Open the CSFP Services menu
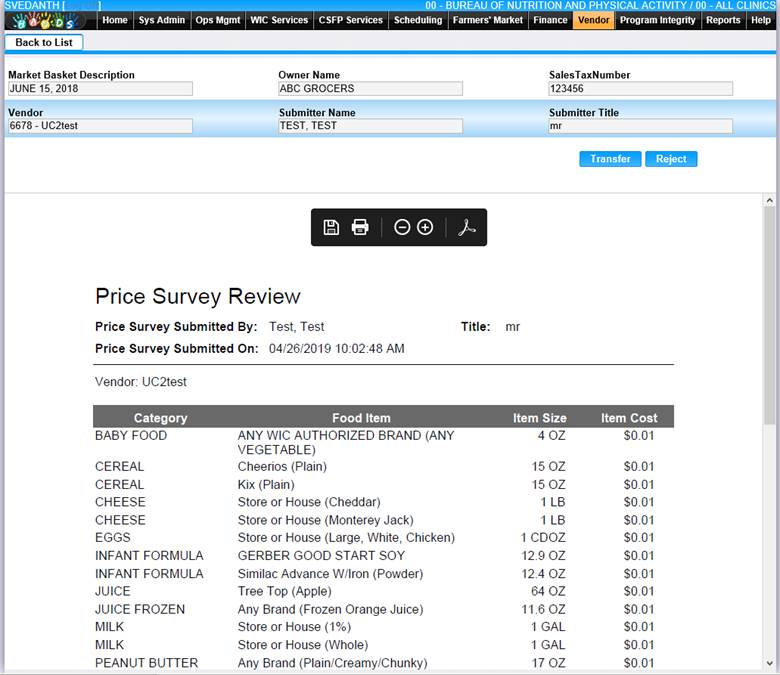780x675 pixels. point(351,20)
